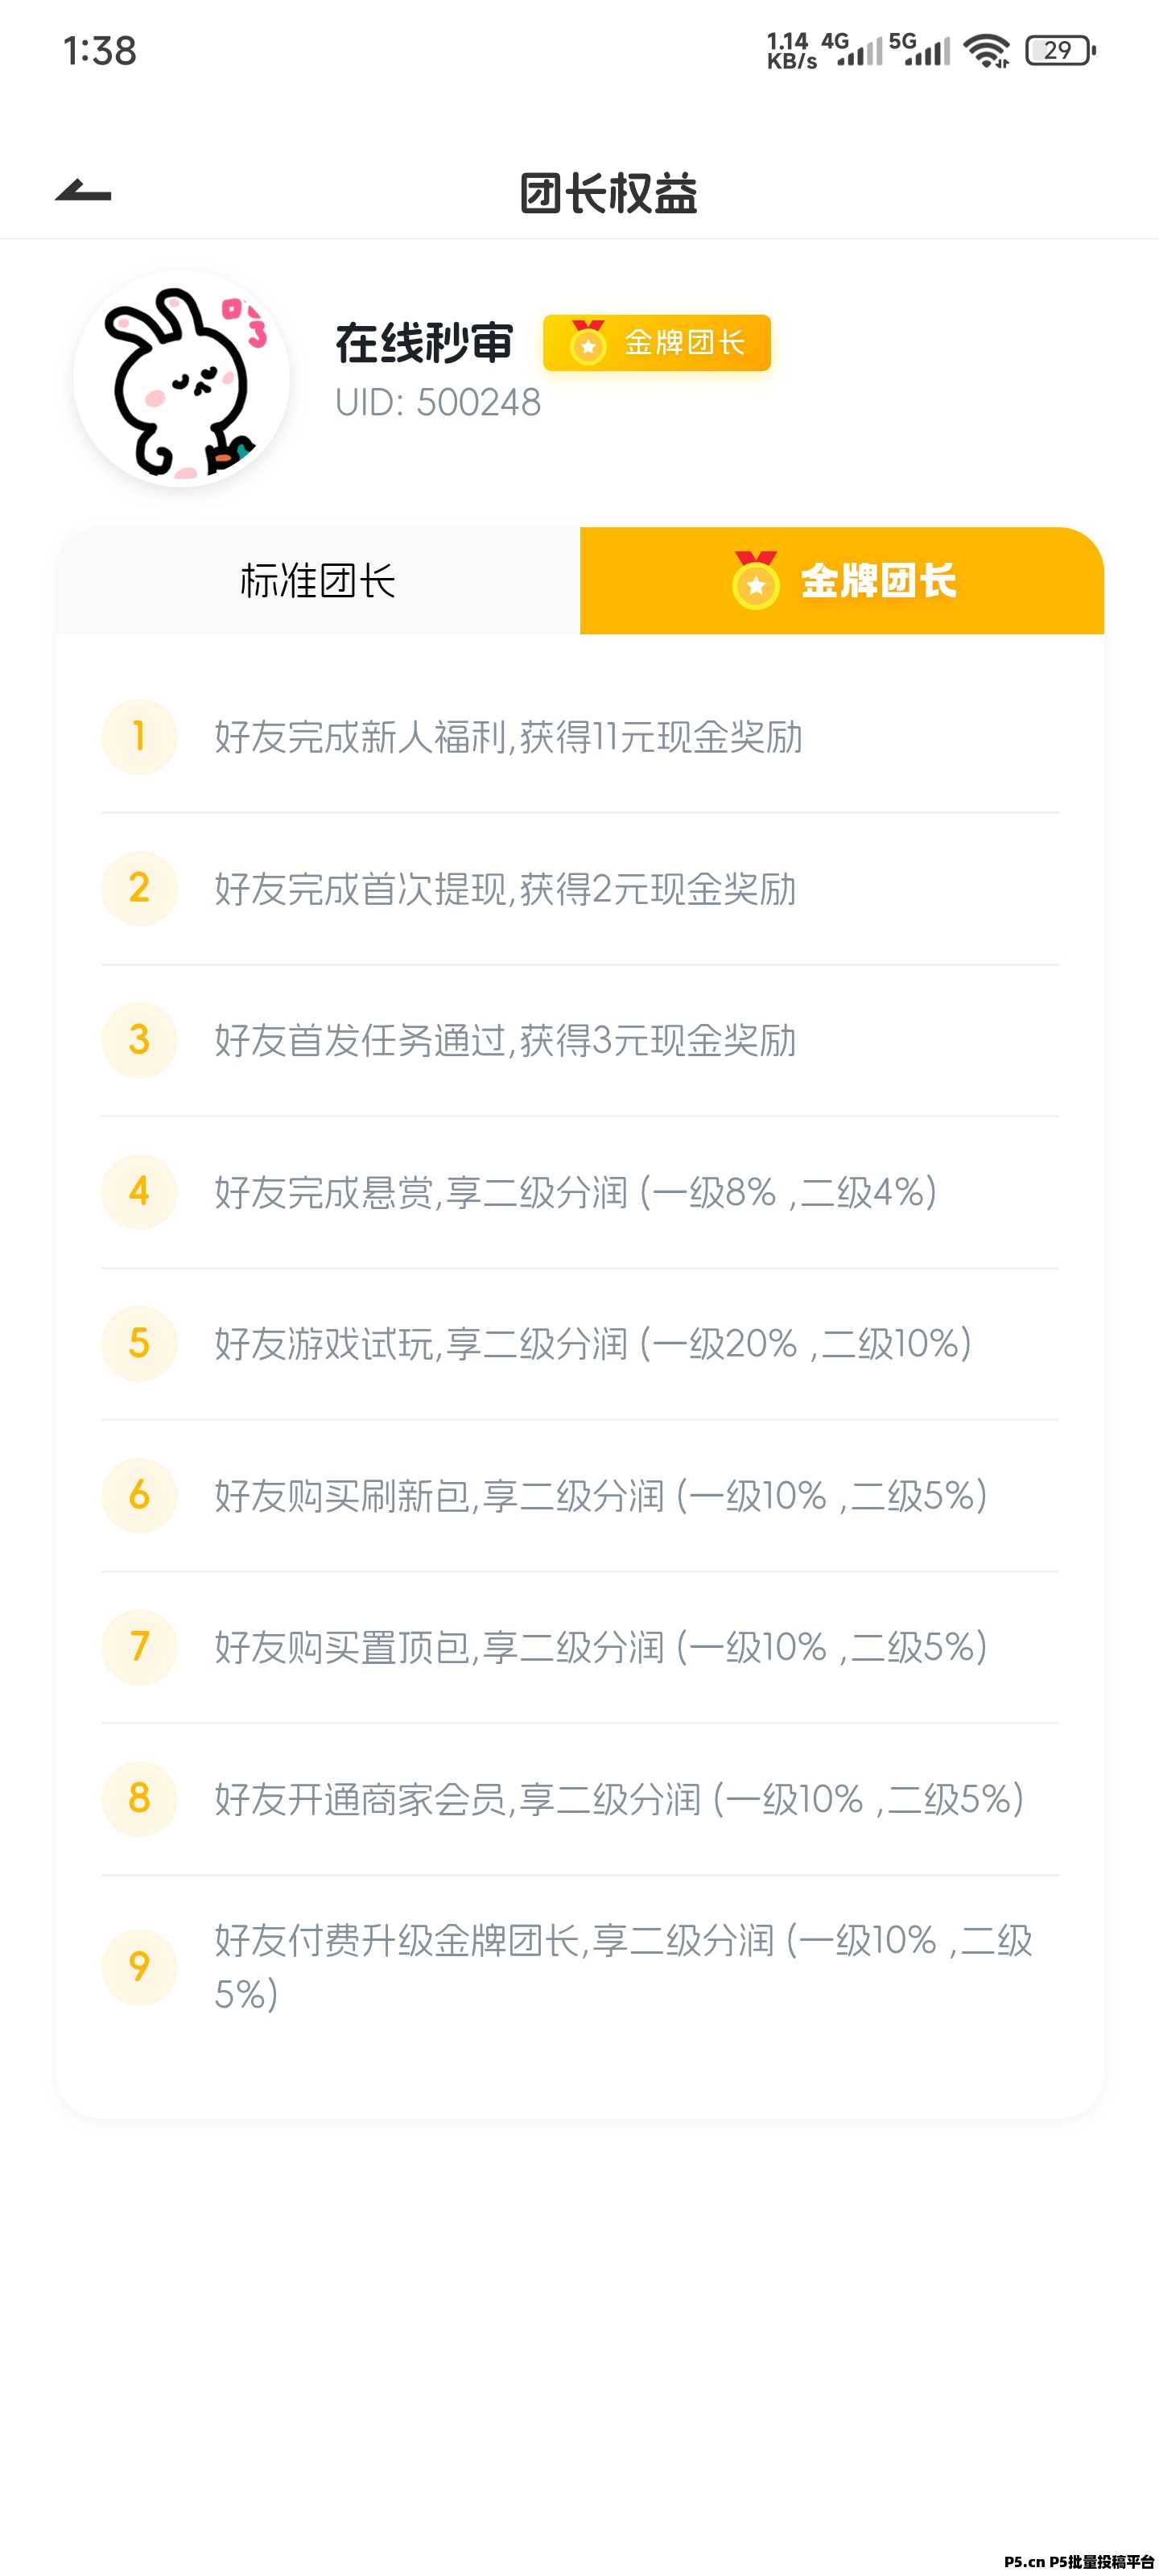The width and height of the screenshot is (1159, 2576).
Task: Tap the number 4 circle icon
Action: [x=139, y=1191]
